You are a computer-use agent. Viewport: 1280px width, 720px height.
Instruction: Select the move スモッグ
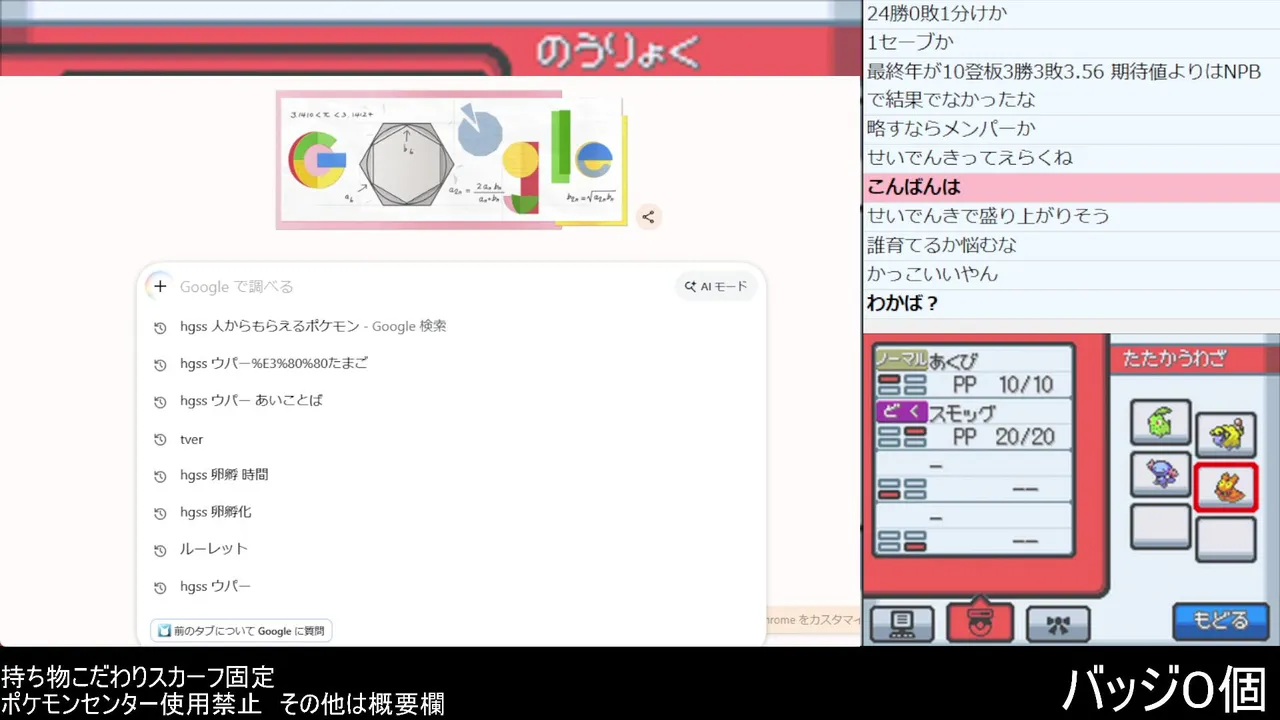click(974, 424)
